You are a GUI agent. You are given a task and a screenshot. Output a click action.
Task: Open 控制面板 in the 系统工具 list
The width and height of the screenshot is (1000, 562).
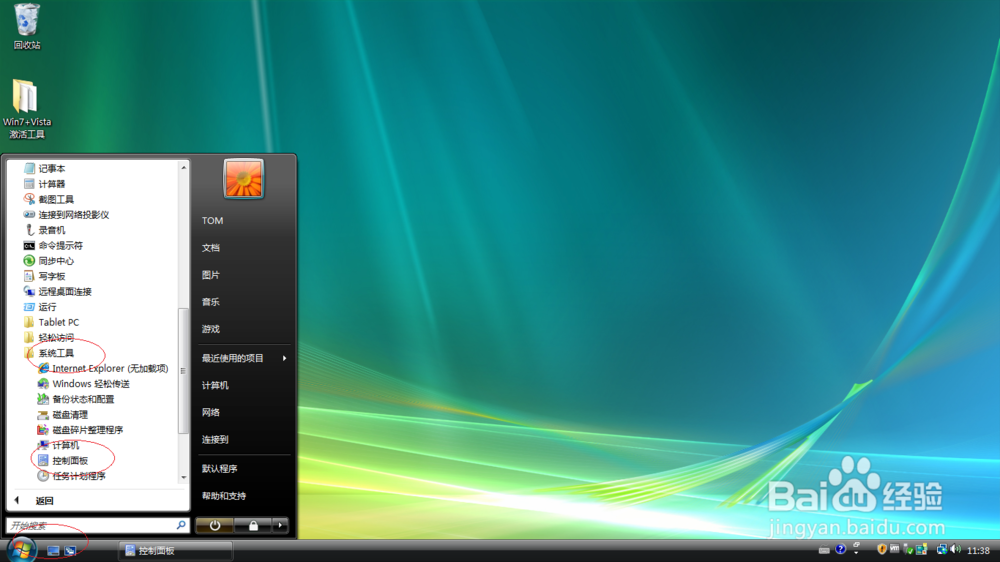point(62,461)
